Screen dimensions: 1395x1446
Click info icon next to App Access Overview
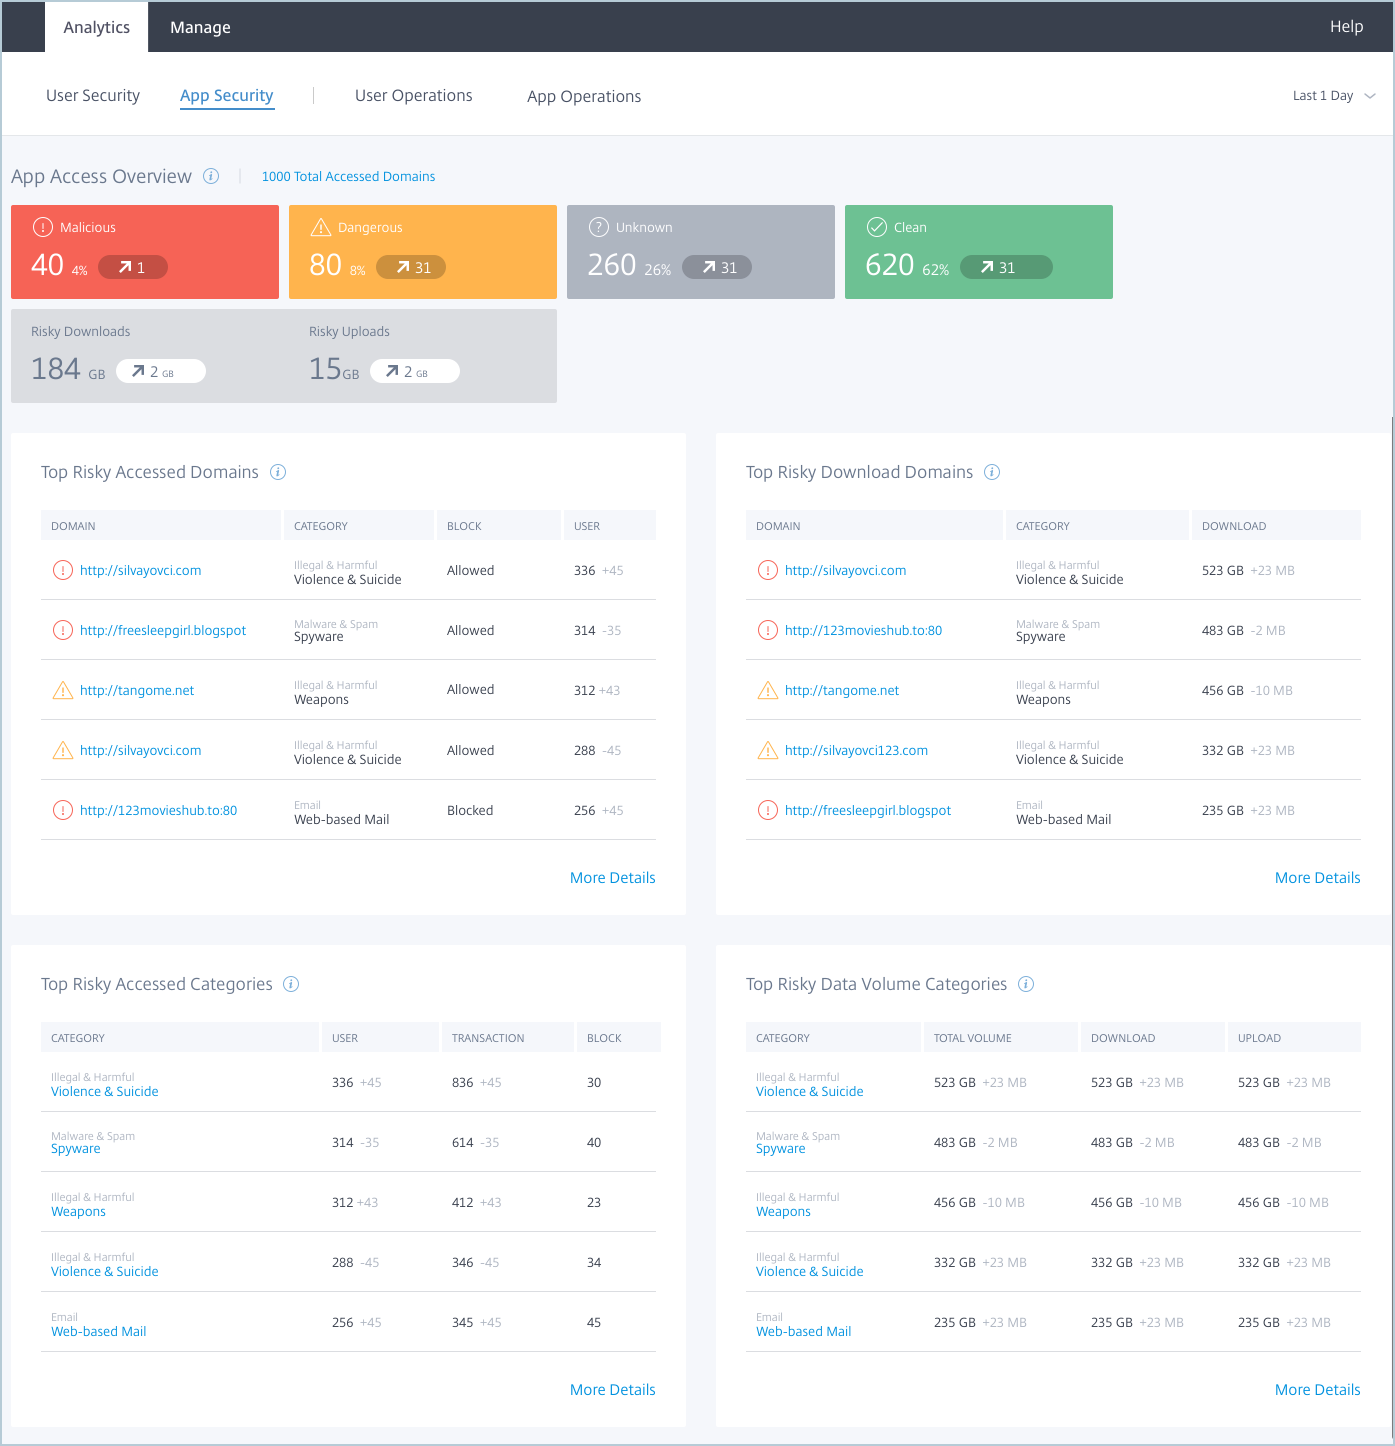point(211,176)
